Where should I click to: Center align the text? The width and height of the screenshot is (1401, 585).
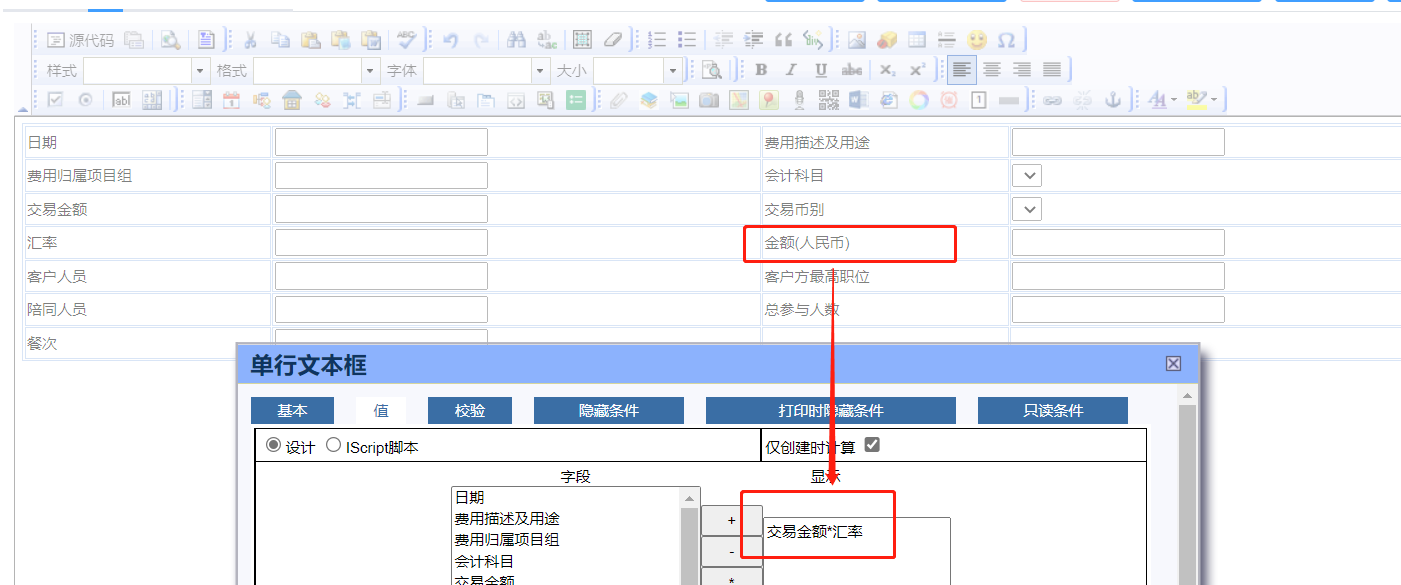pos(992,70)
